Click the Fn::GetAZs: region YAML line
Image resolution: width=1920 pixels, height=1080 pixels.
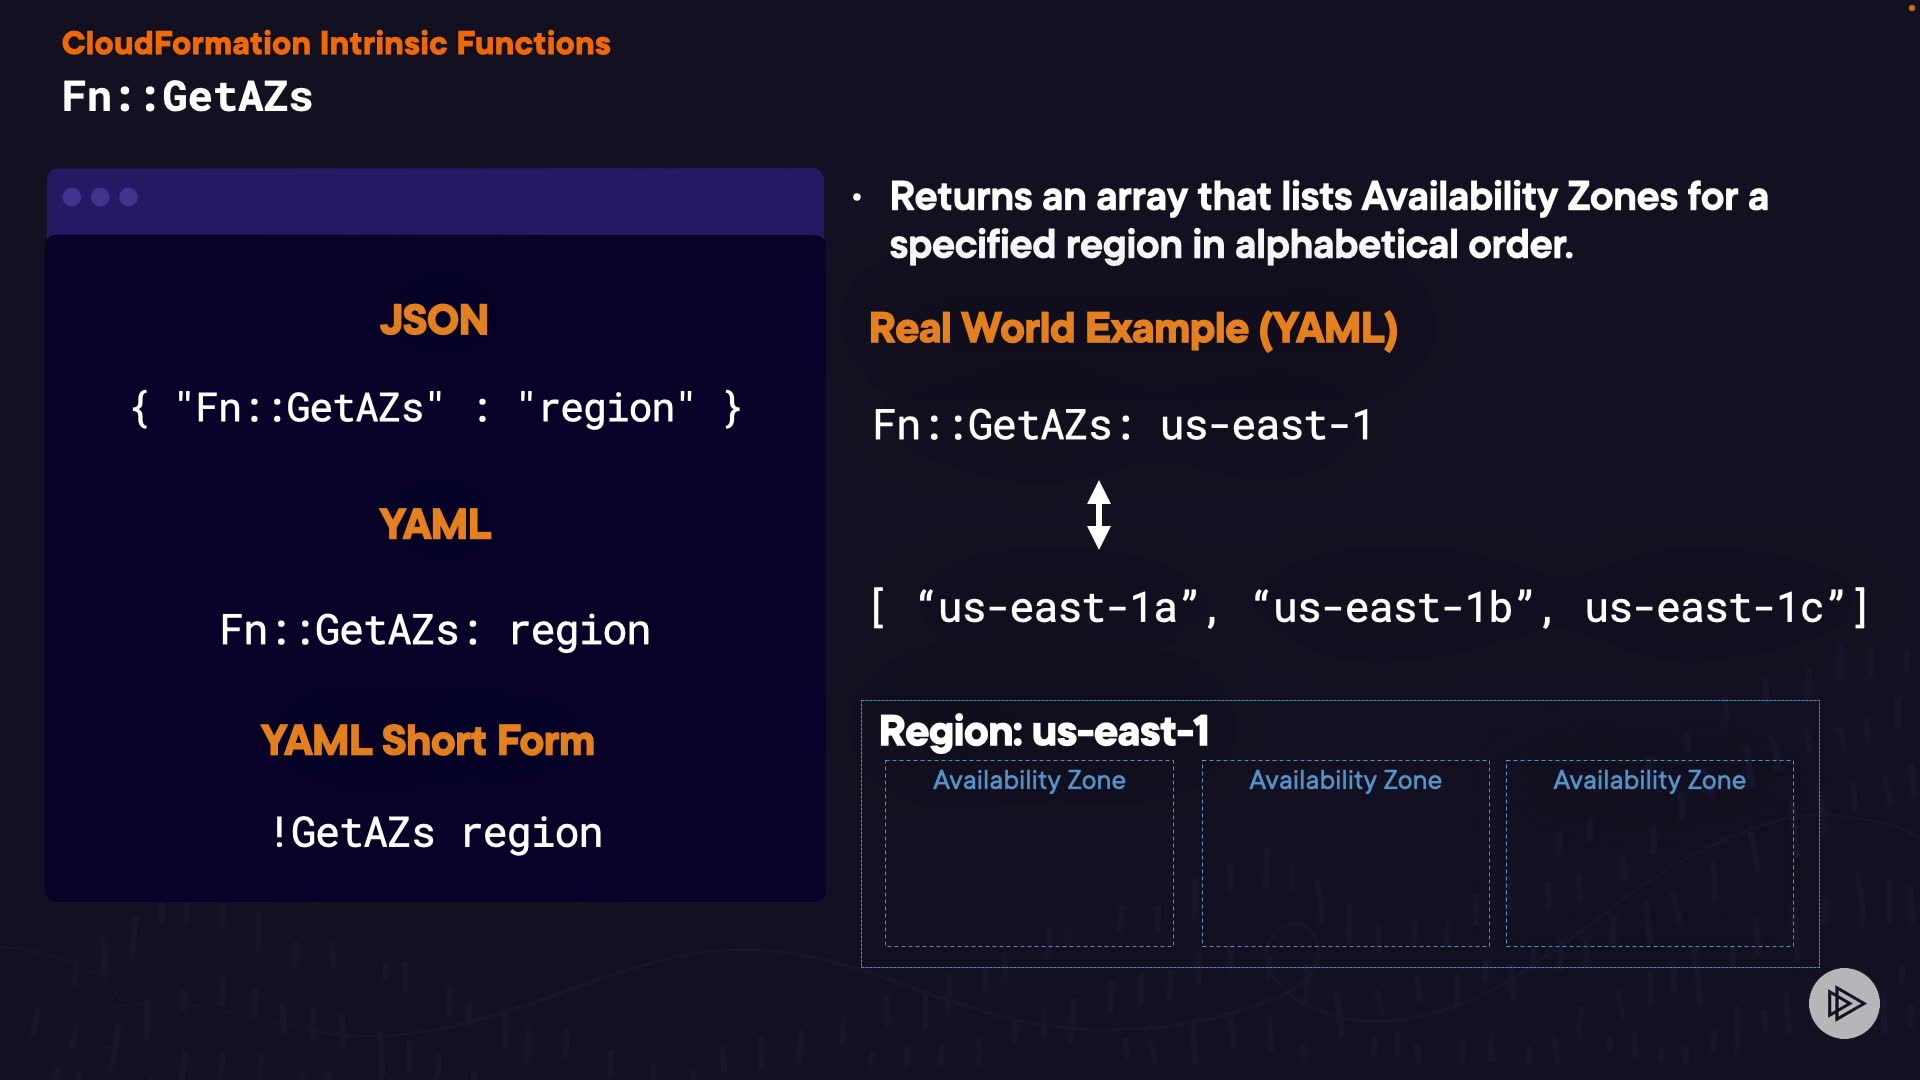pyautogui.click(x=435, y=631)
